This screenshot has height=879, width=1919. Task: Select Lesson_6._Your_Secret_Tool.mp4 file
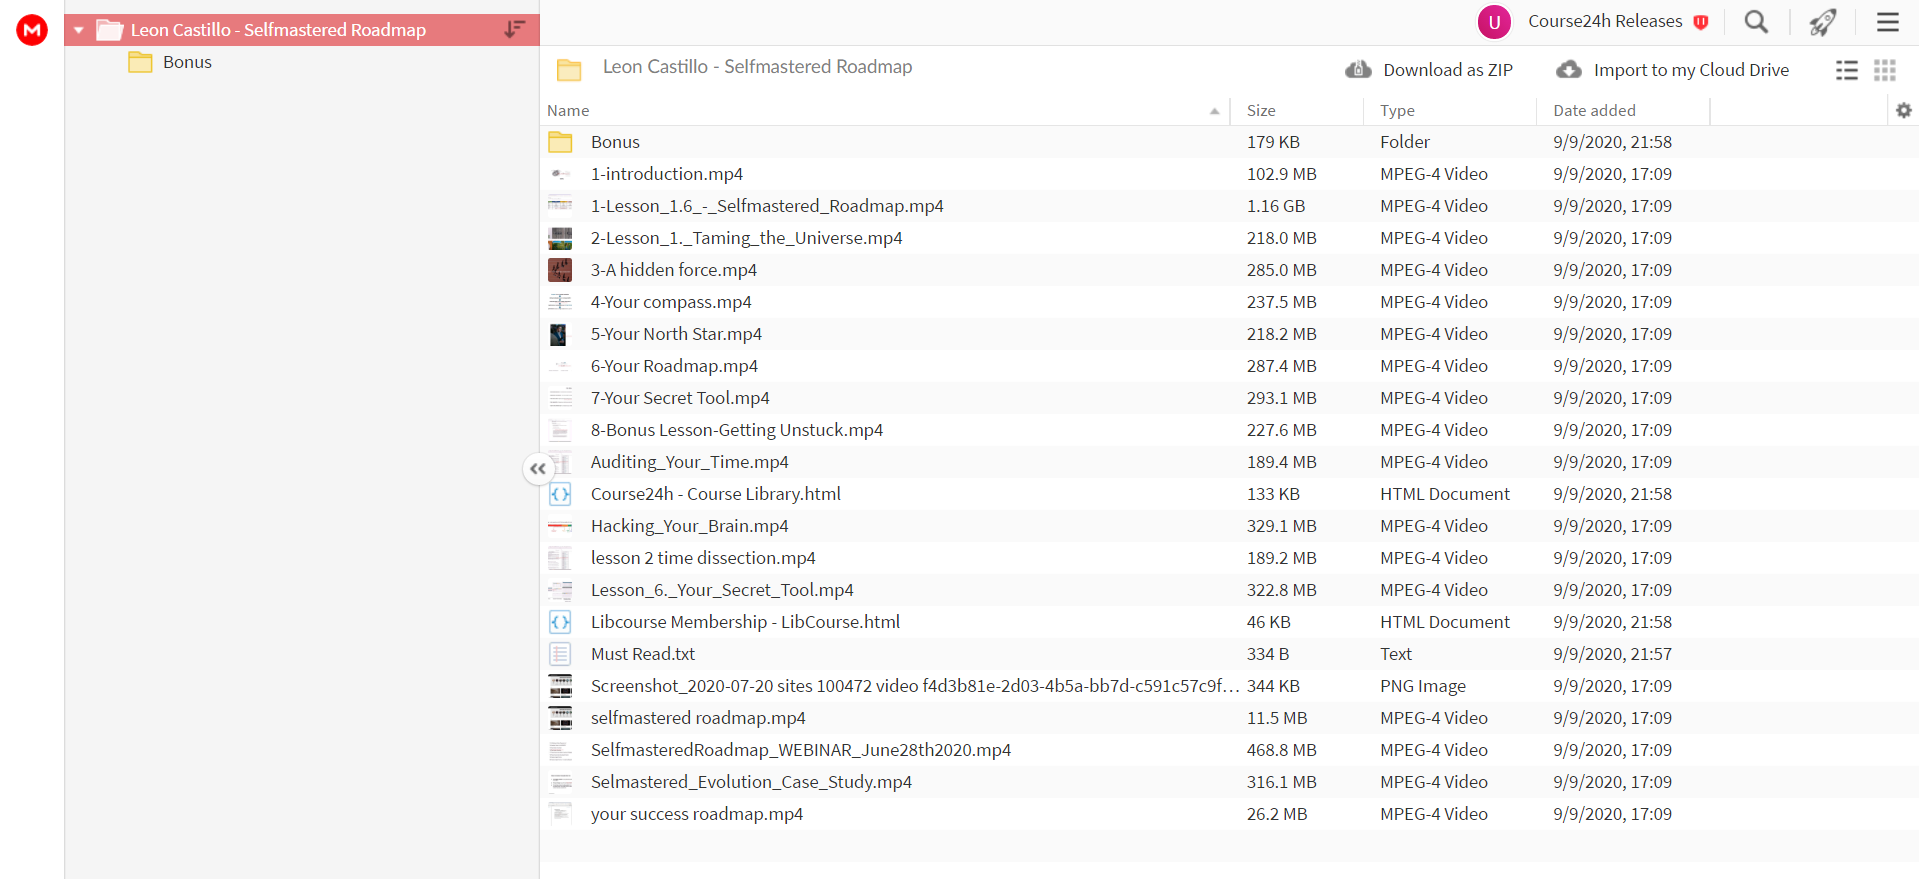(x=722, y=590)
